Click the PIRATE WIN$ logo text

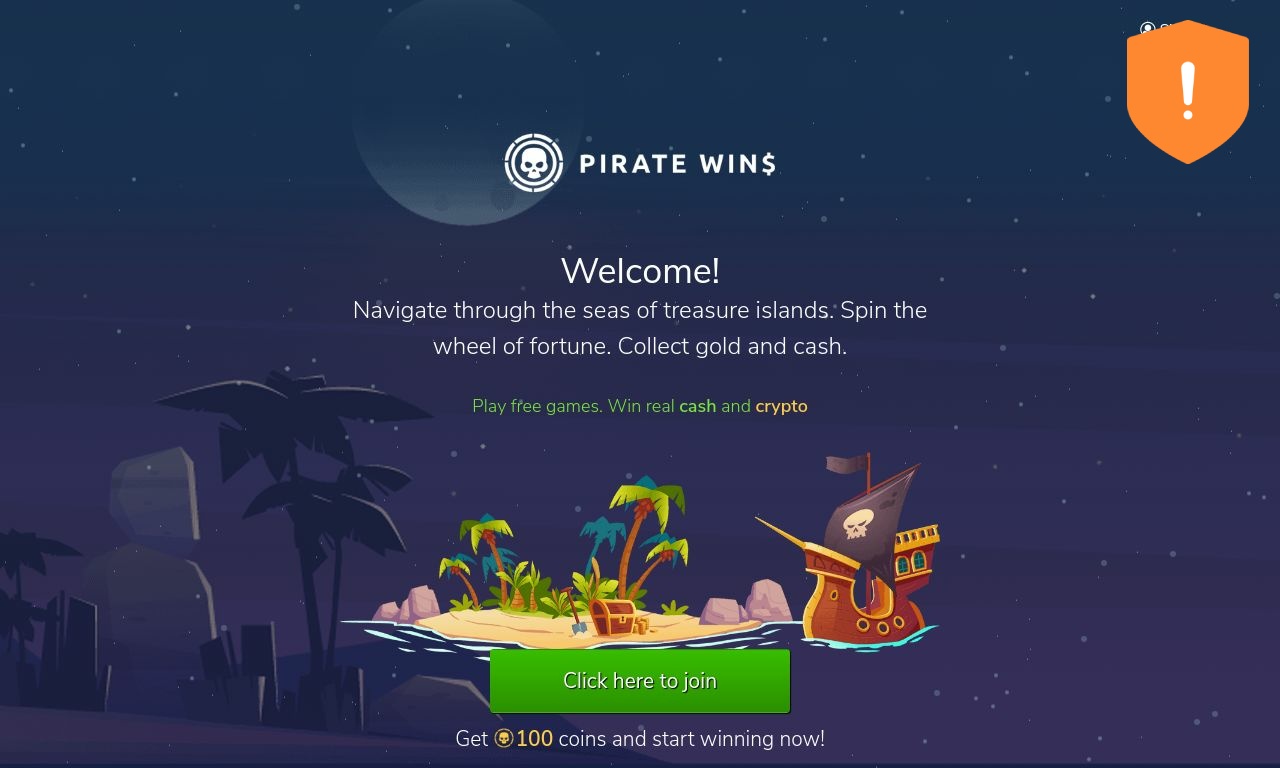pyautogui.click(x=678, y=164)
